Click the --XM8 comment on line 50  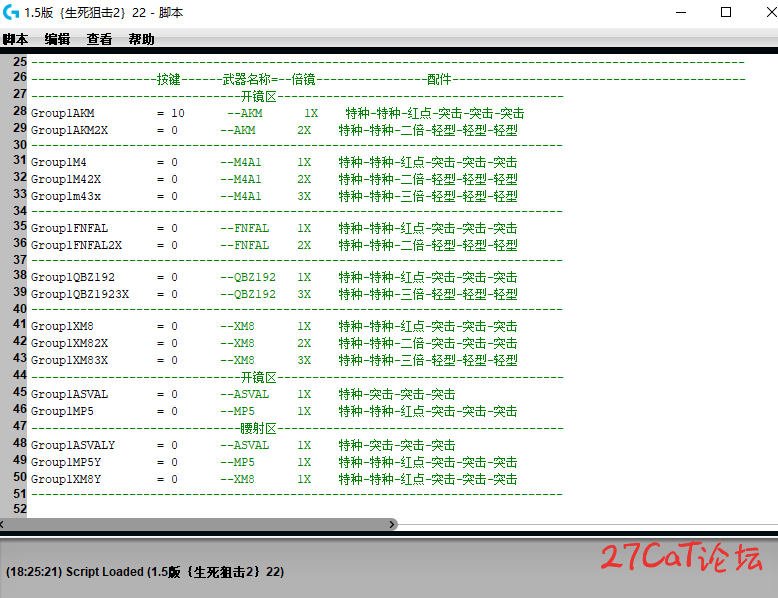237,479
